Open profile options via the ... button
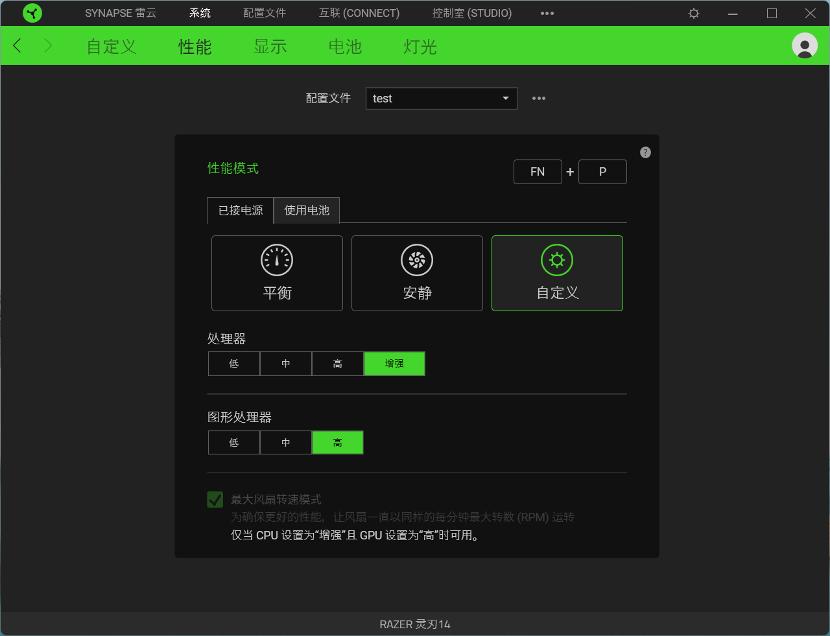 (539, 98)
